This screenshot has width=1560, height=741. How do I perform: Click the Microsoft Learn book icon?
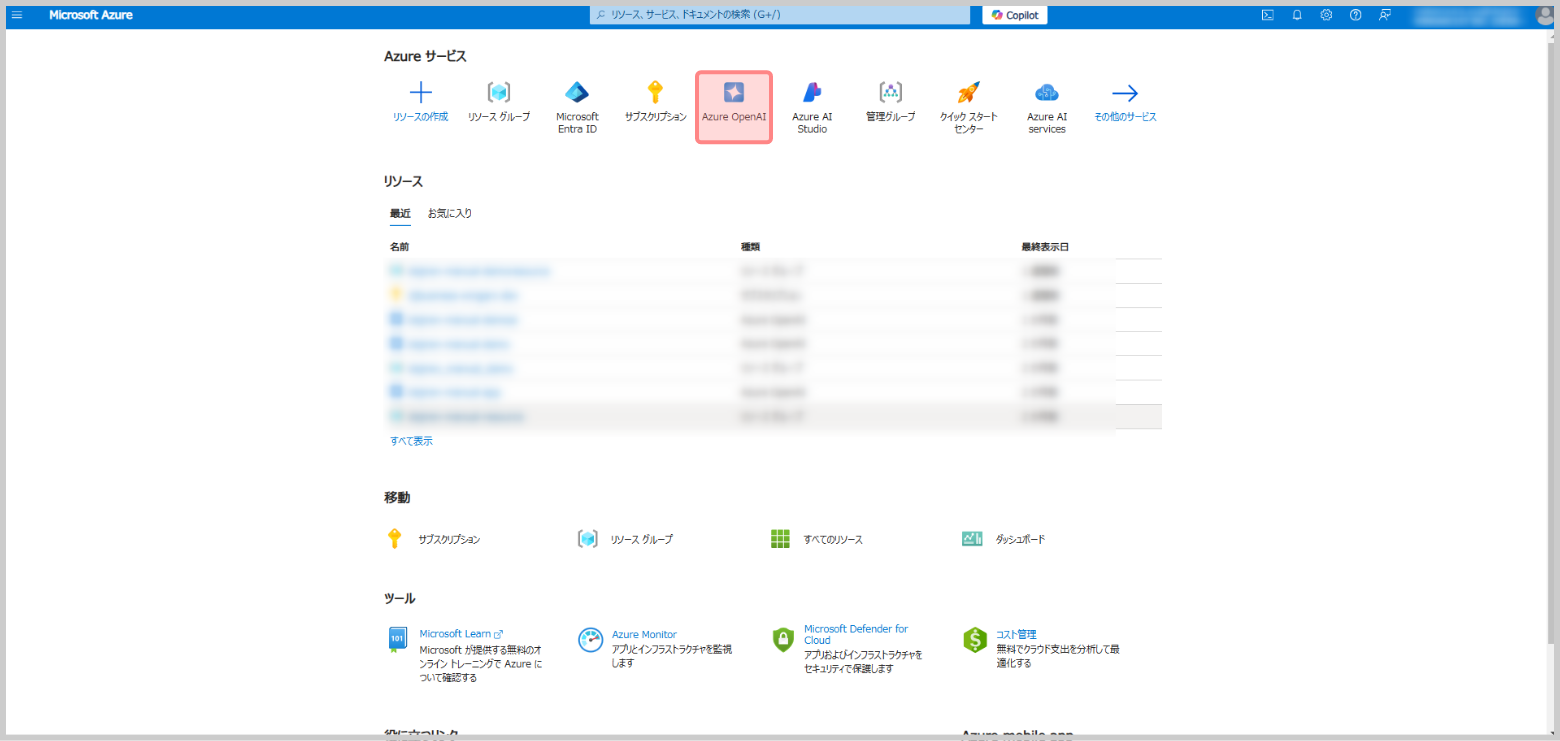point(397,640)
